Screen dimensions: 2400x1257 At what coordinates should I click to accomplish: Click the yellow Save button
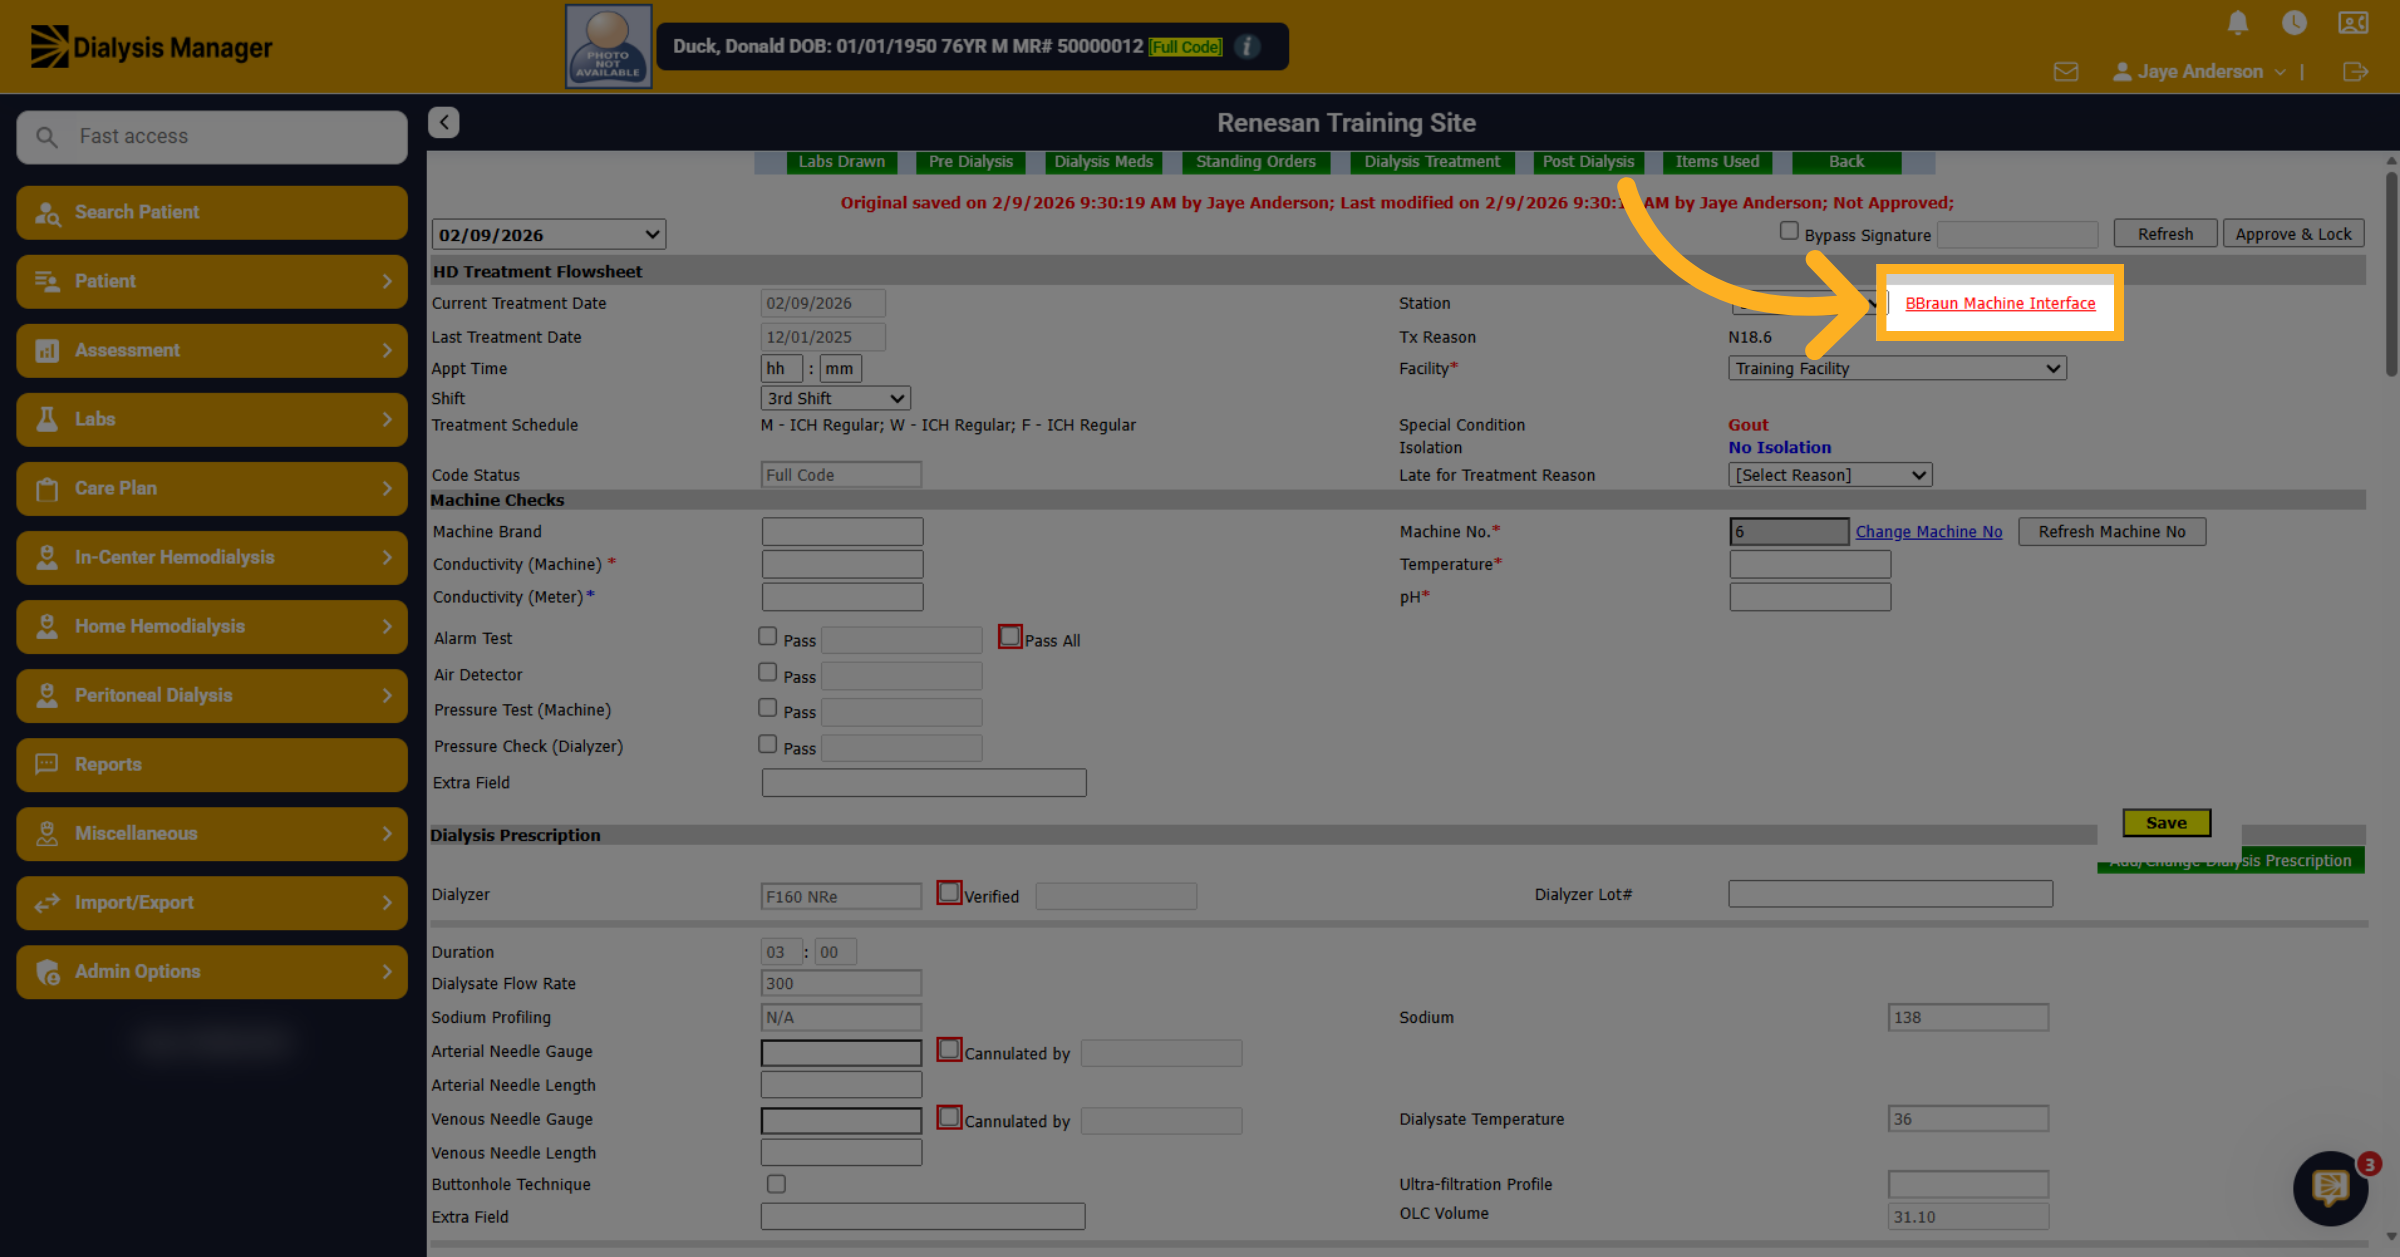tap(2166, 823)
